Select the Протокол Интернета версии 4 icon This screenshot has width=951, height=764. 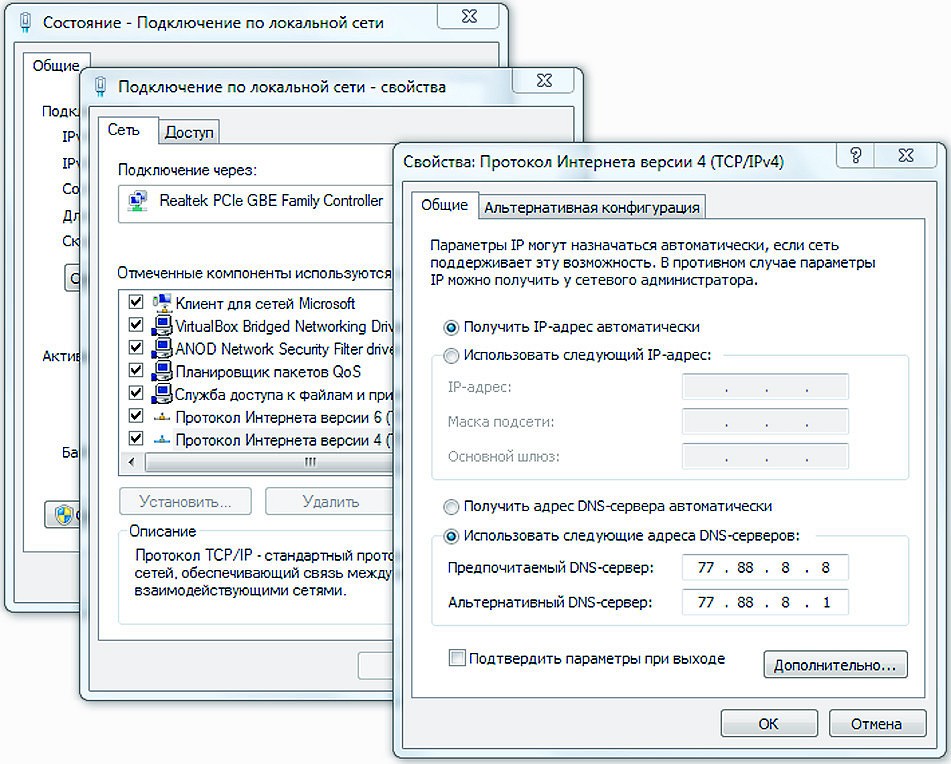[161, 439]
